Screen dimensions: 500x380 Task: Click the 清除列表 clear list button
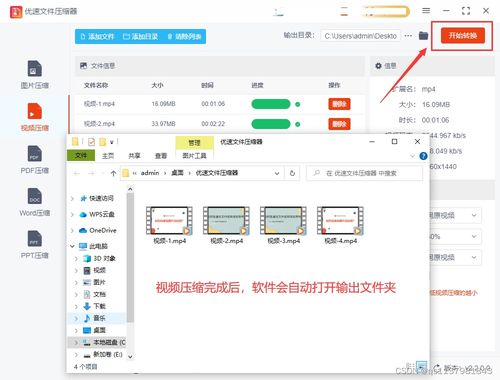184,36
